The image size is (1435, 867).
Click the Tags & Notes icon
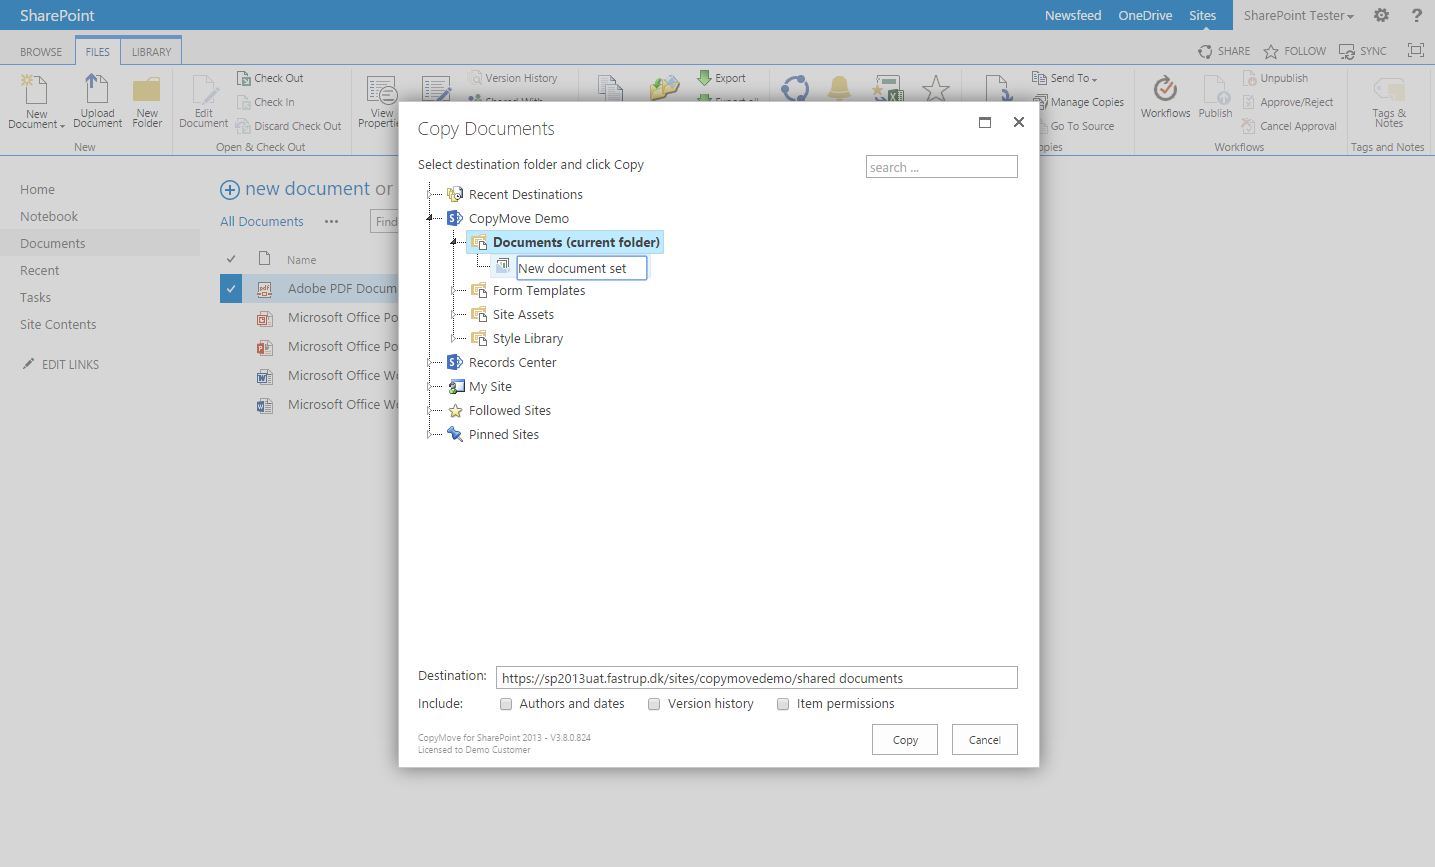(x=1389, y=90)
